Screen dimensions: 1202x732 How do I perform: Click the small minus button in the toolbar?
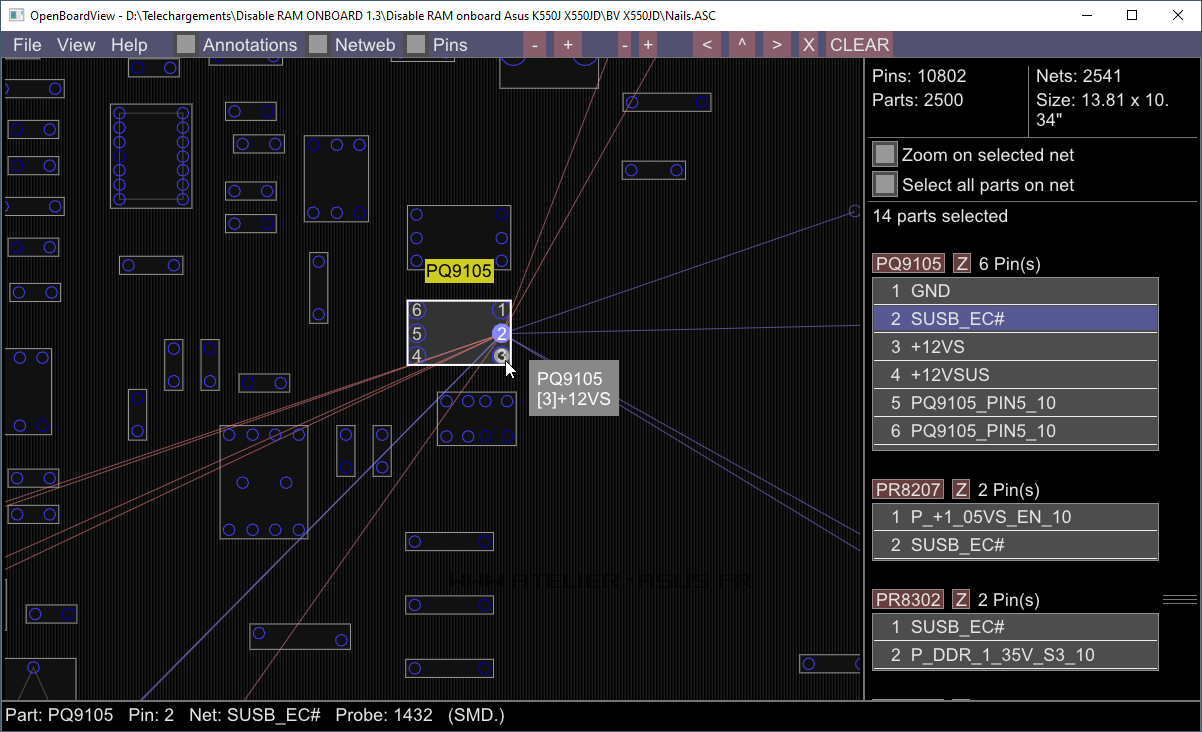pyautogui.click(x=624, y=45)
